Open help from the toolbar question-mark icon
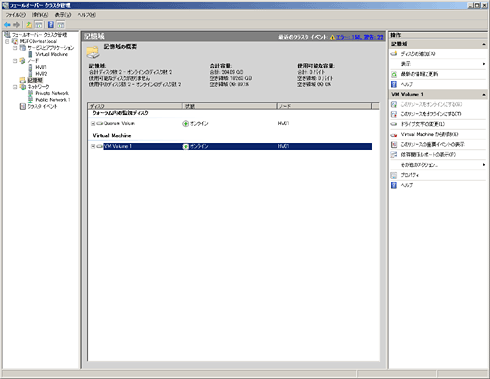This screenshot has width=490, height=379. 51,25
